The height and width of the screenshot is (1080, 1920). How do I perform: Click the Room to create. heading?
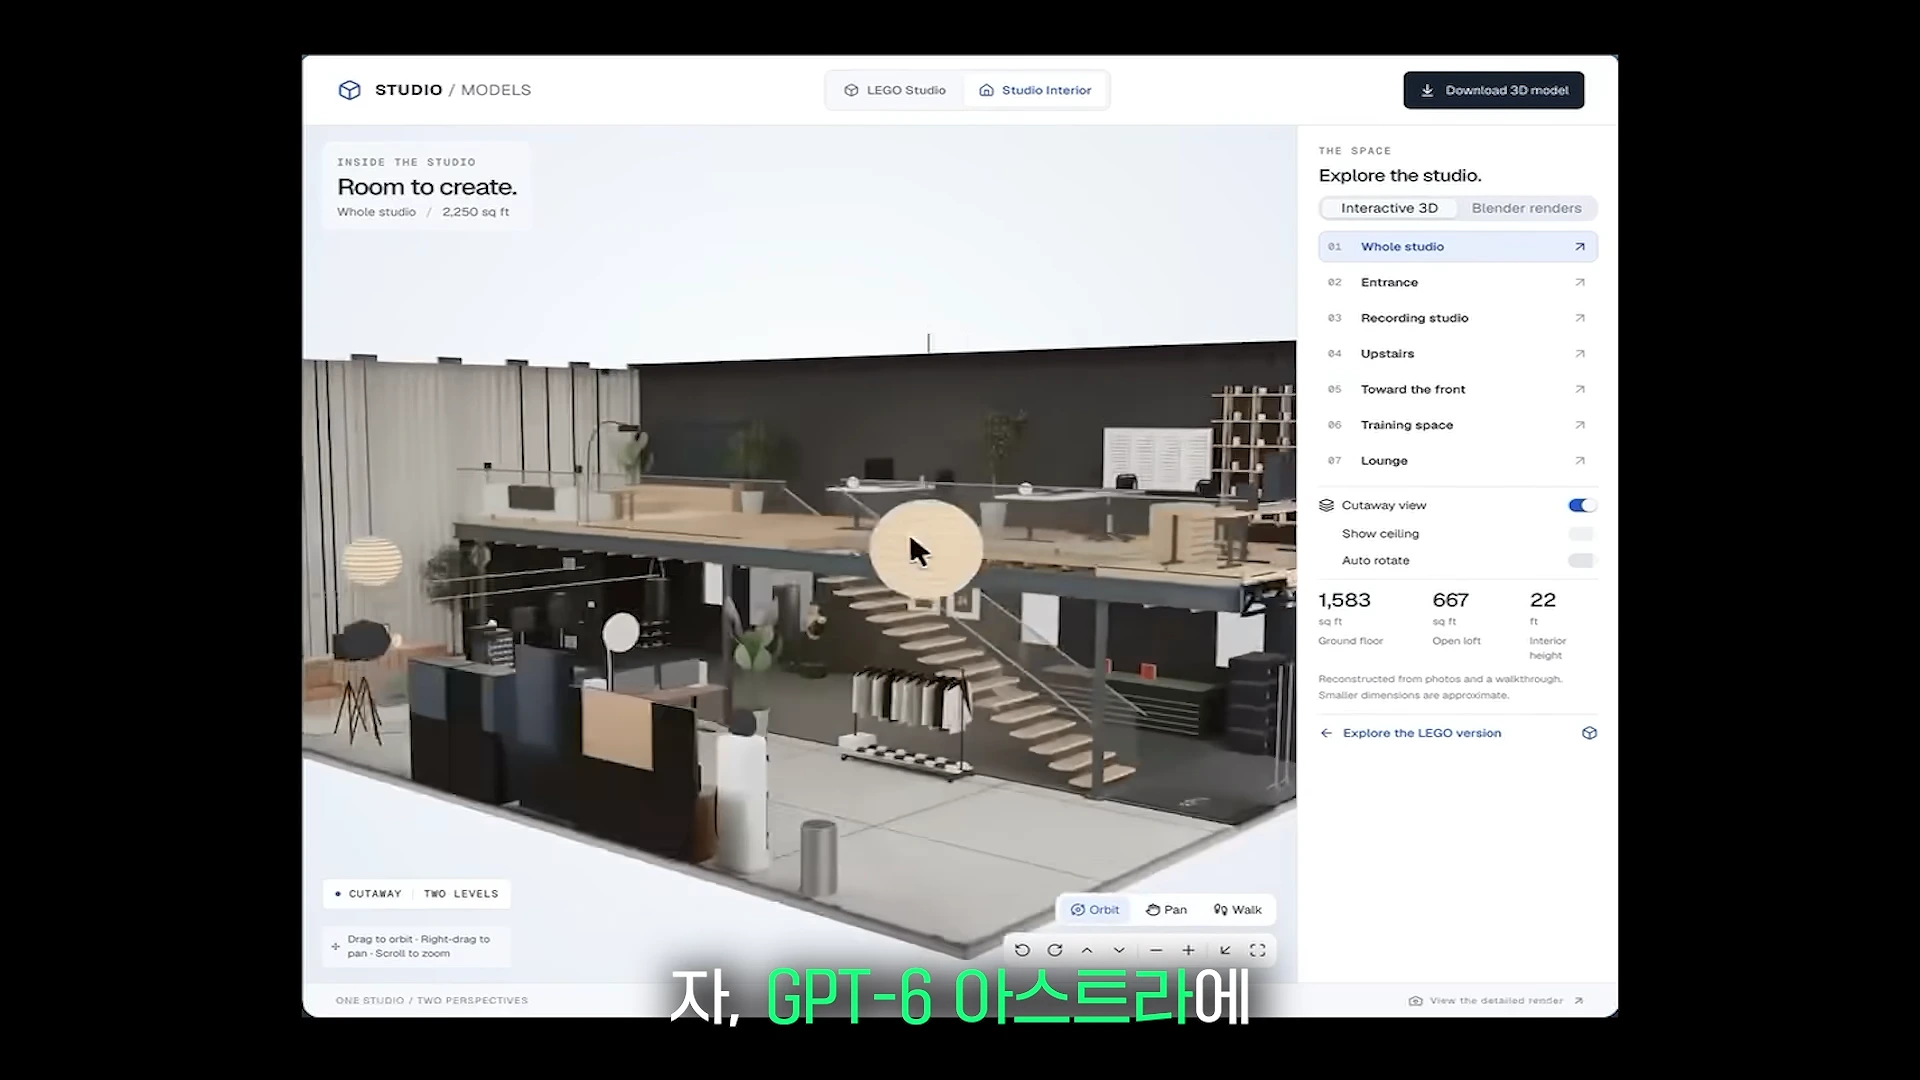pos(427,187)
